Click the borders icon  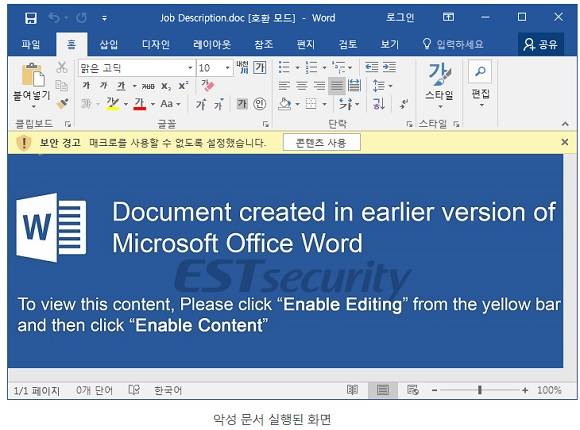tap(311, 104)
